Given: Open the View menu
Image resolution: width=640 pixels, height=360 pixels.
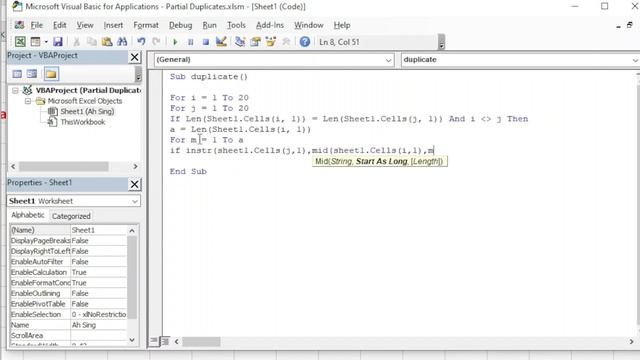Looking at the screenshot, I should point(85,25).
